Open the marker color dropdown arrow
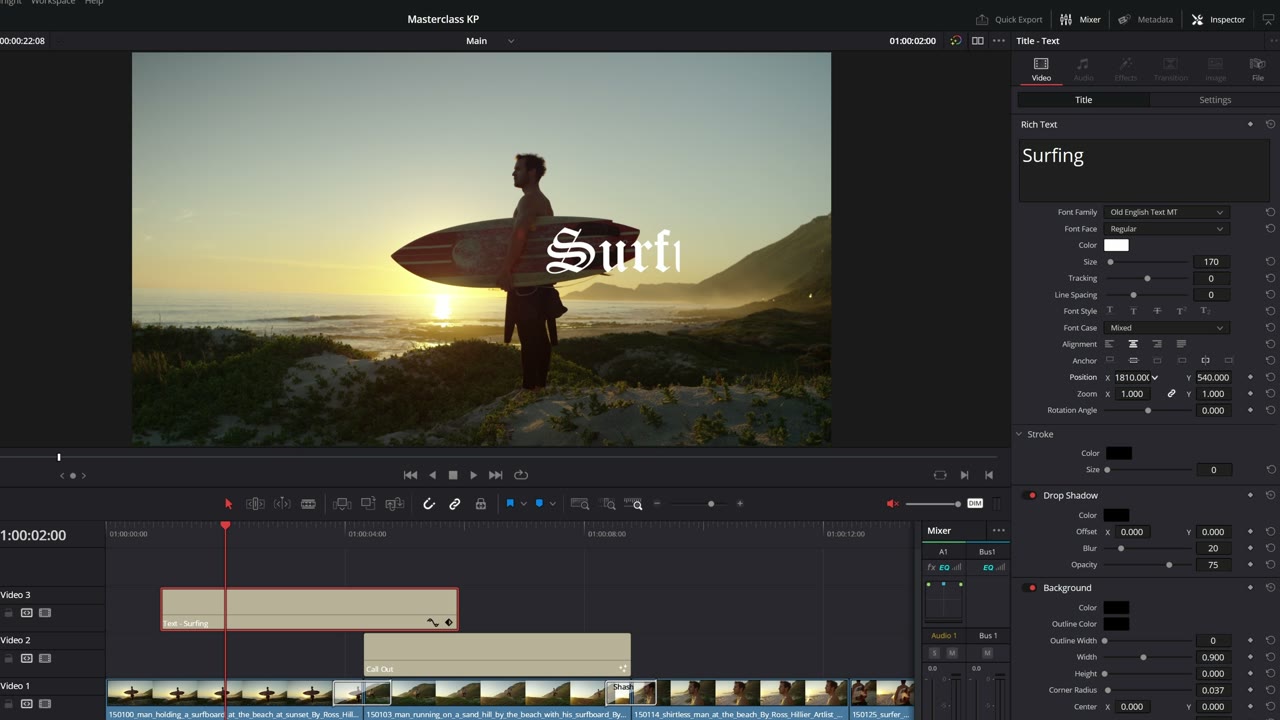This screenshot has height=720, width=1280. [x=552, y=504]
